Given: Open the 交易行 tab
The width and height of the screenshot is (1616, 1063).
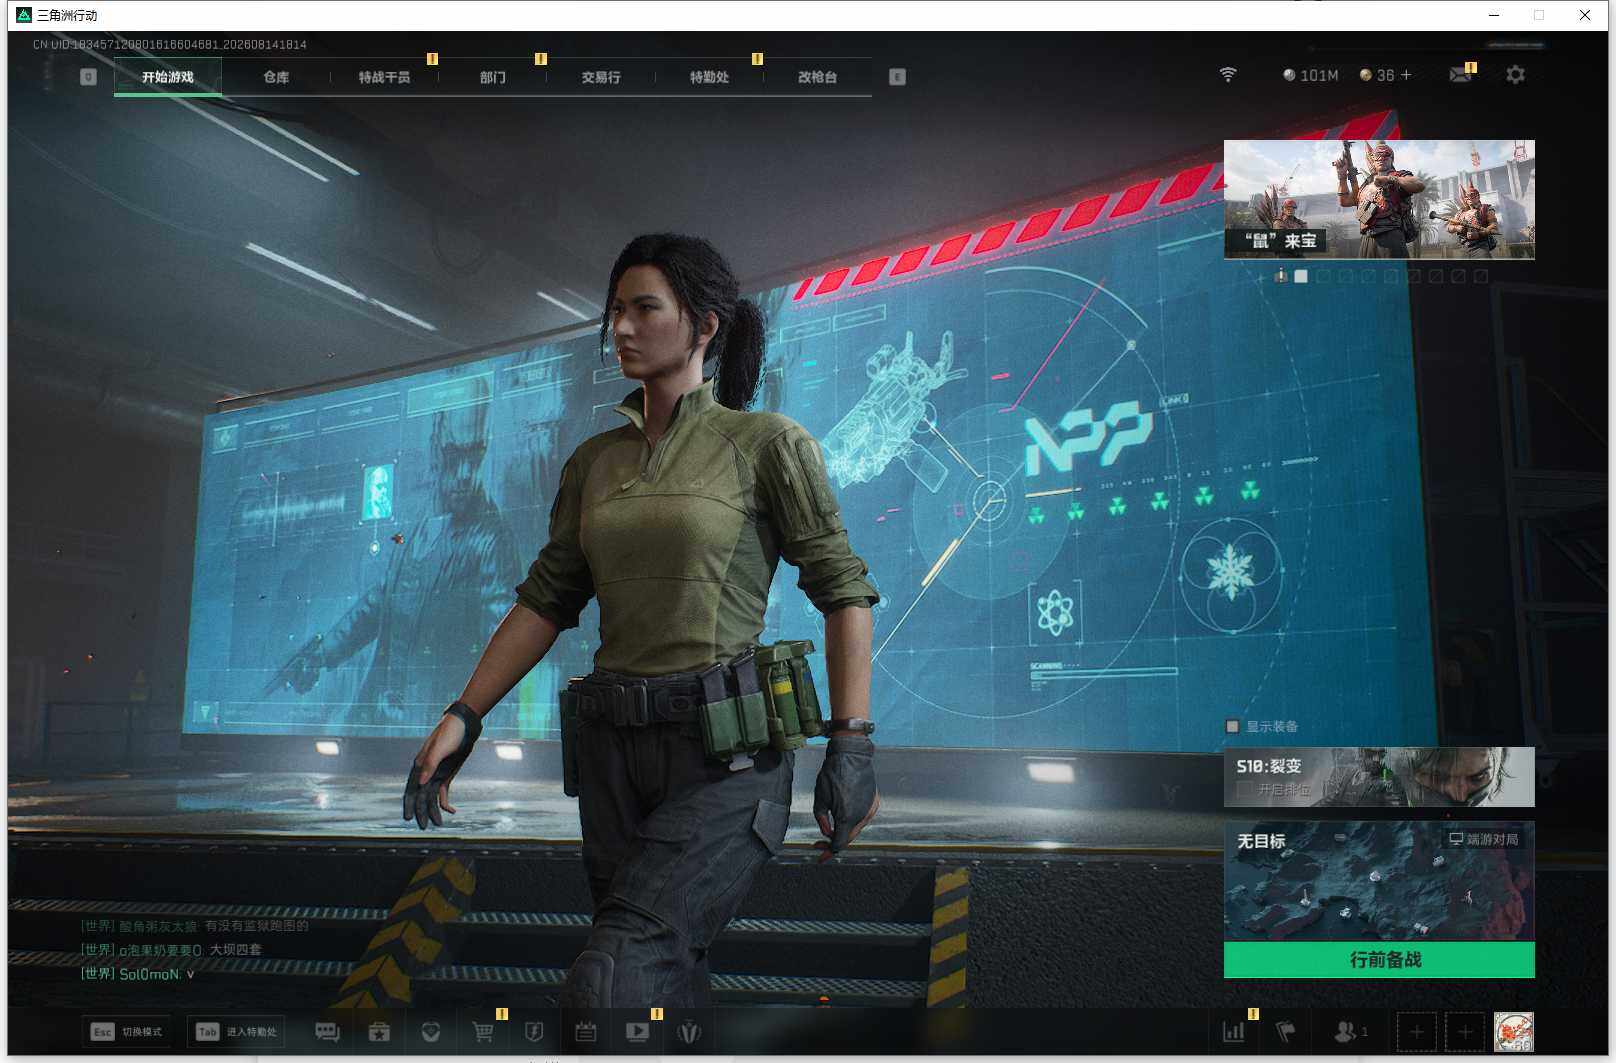Looking at the screenshot, I should (601, 77).
